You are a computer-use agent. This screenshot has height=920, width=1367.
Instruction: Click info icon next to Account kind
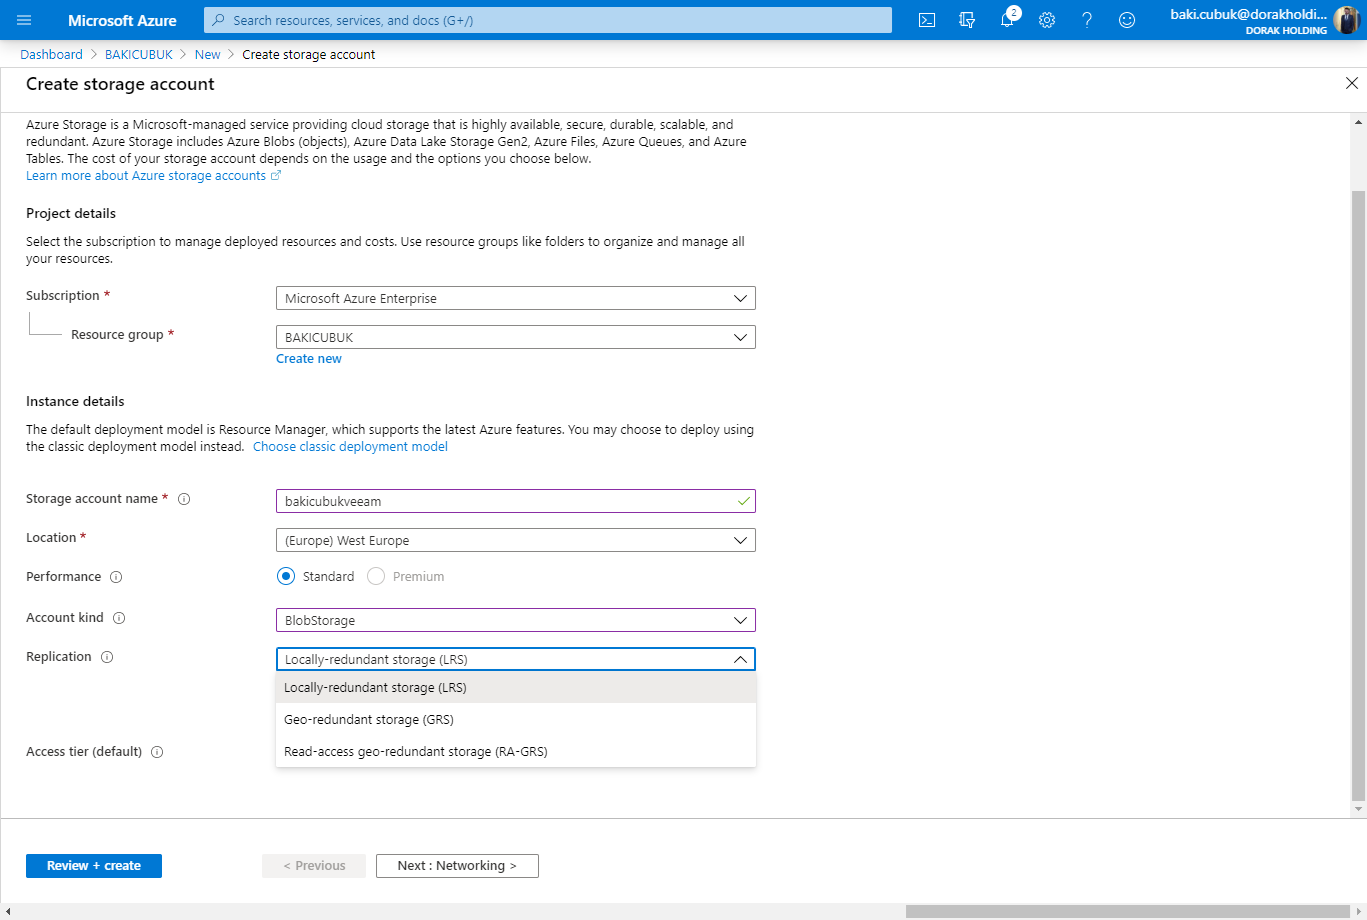(x=119, y=618)
